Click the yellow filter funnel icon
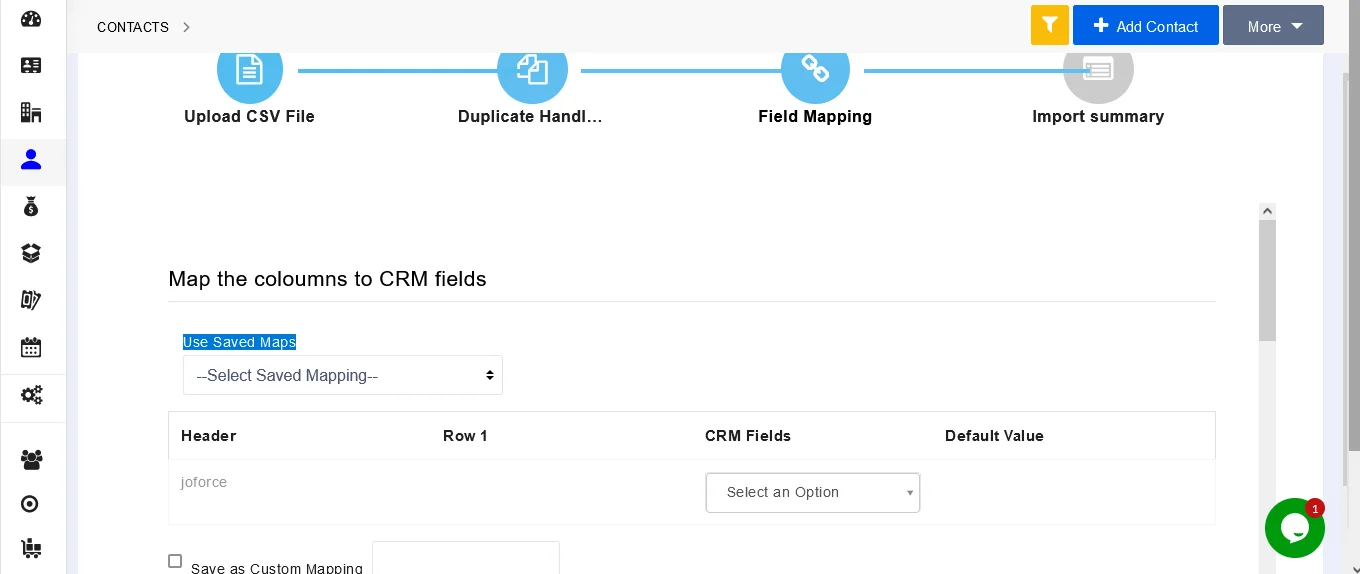This screenshot has height=574, width=1360. coord(1049,25)
